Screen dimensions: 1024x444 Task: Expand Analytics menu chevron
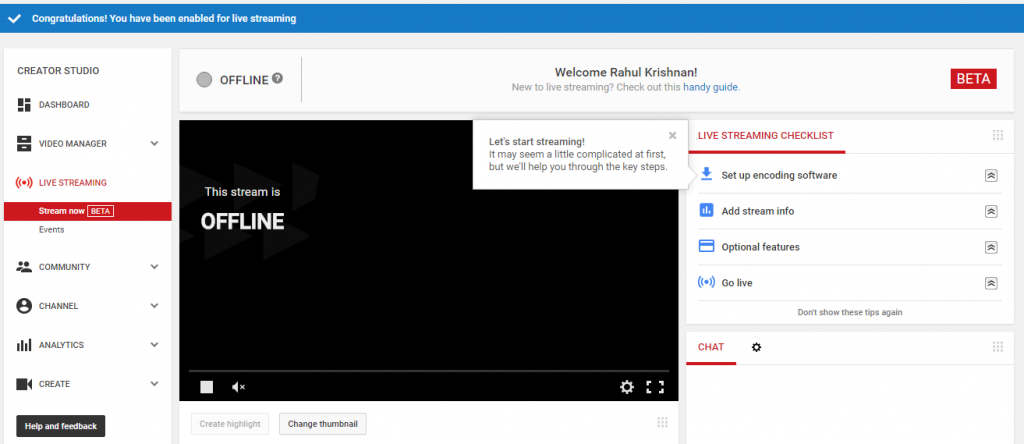pos(155,345)
